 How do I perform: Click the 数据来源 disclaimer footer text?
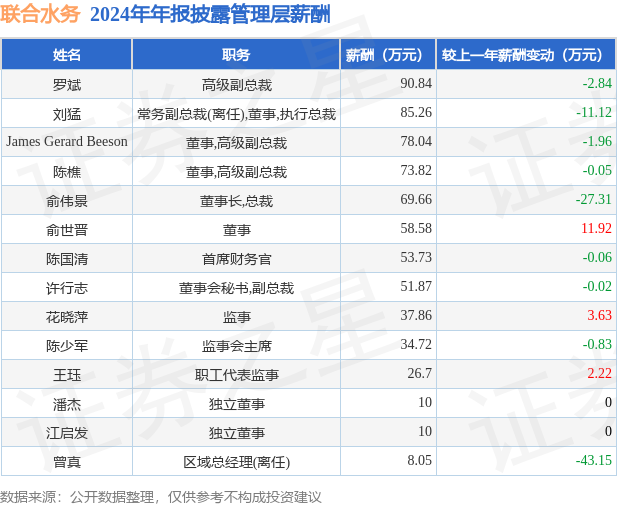click(161, 497)
